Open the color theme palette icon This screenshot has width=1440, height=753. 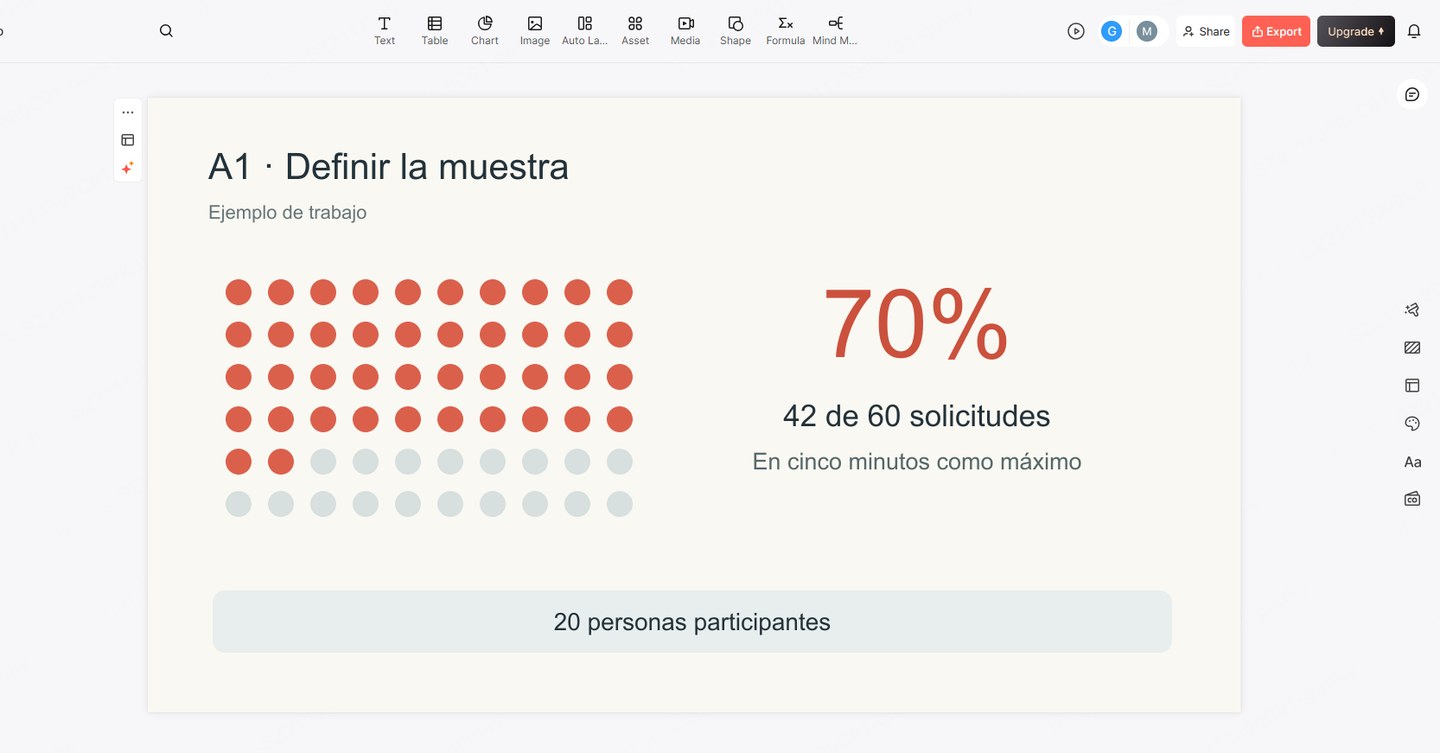click(x=1412, y=424)
